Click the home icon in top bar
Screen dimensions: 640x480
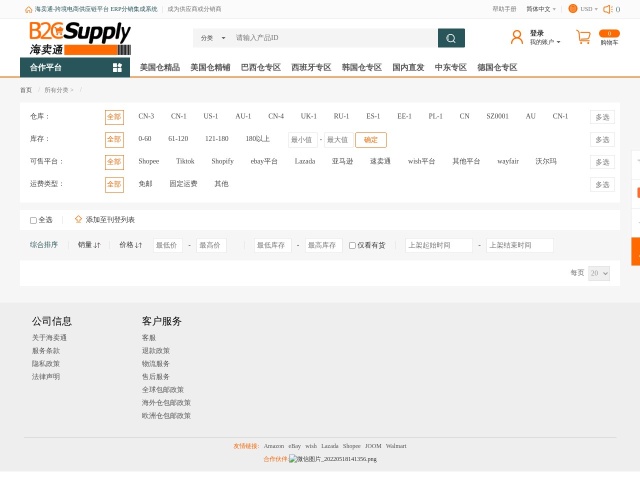pos(29,9)
